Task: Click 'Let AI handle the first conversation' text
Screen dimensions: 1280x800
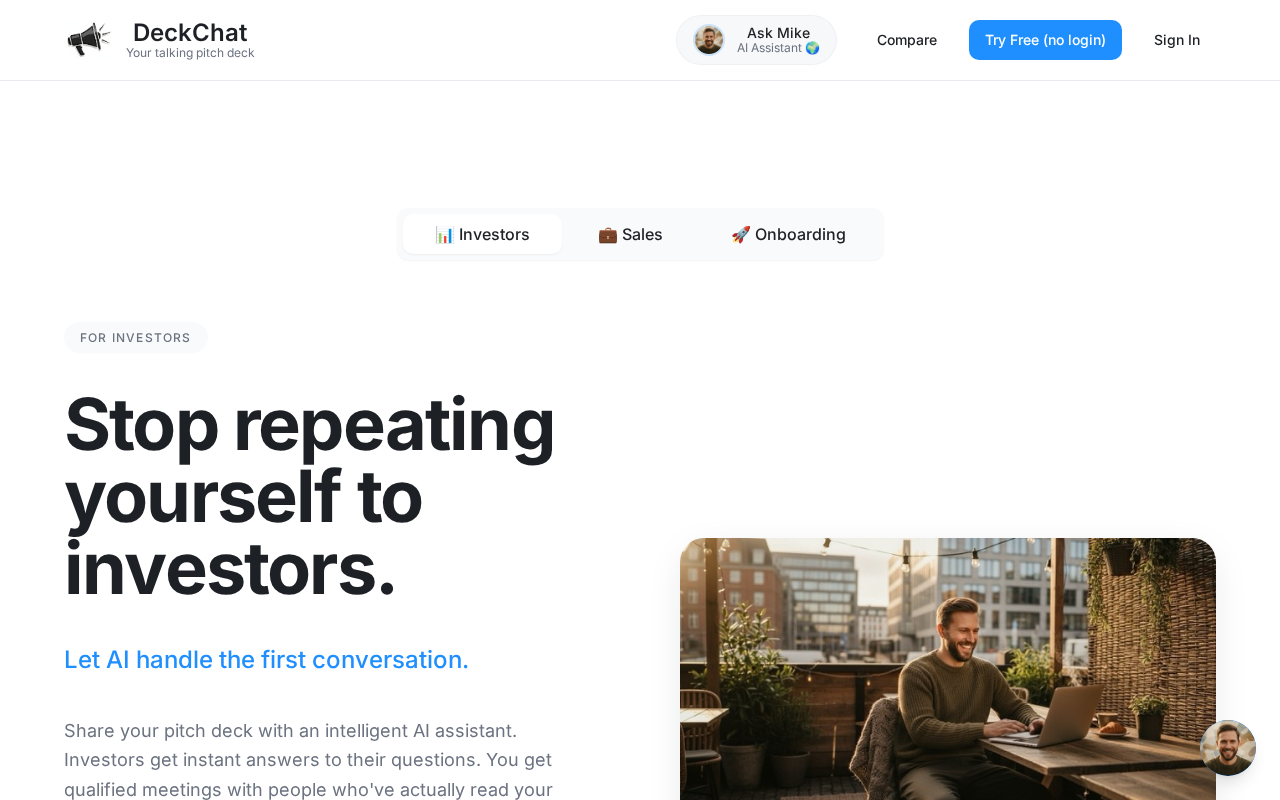Action: (266, 660)
